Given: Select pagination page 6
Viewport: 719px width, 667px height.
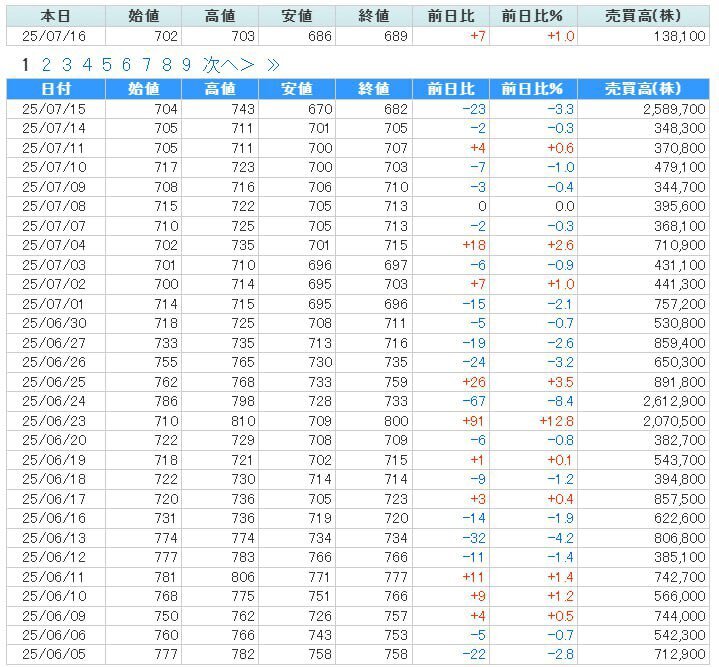Looking at the screenshot, I should click(x=127, y=65).
